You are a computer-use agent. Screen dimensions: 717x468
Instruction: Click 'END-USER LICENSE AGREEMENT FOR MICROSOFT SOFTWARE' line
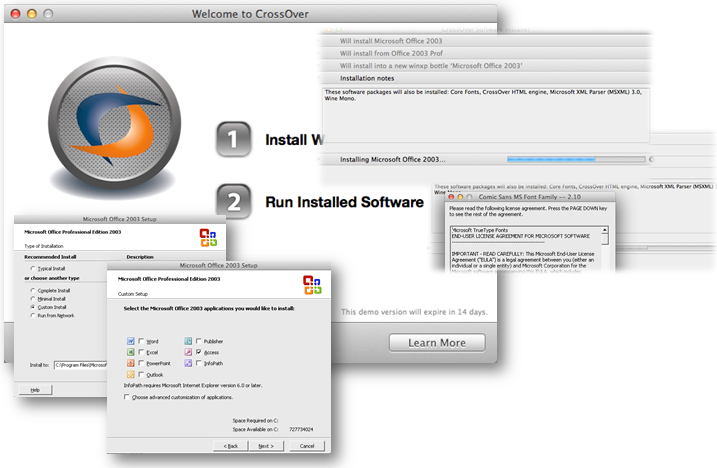point(520,236)
